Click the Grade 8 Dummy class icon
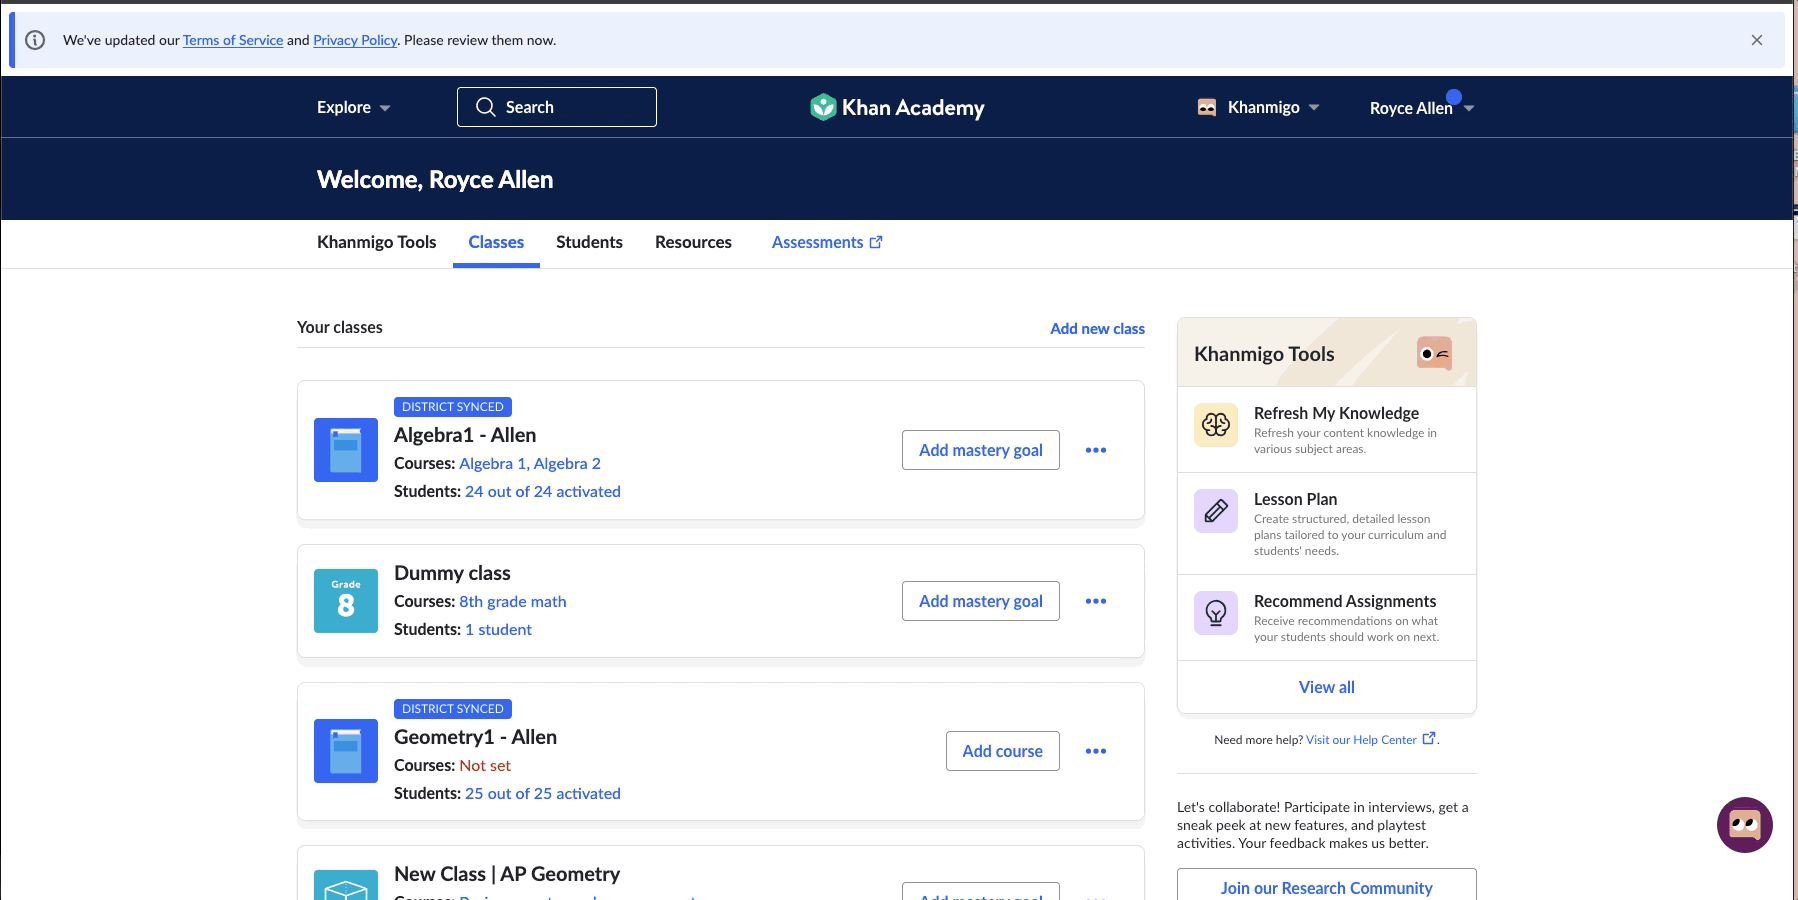The image size is (1798, 900). 346,601
